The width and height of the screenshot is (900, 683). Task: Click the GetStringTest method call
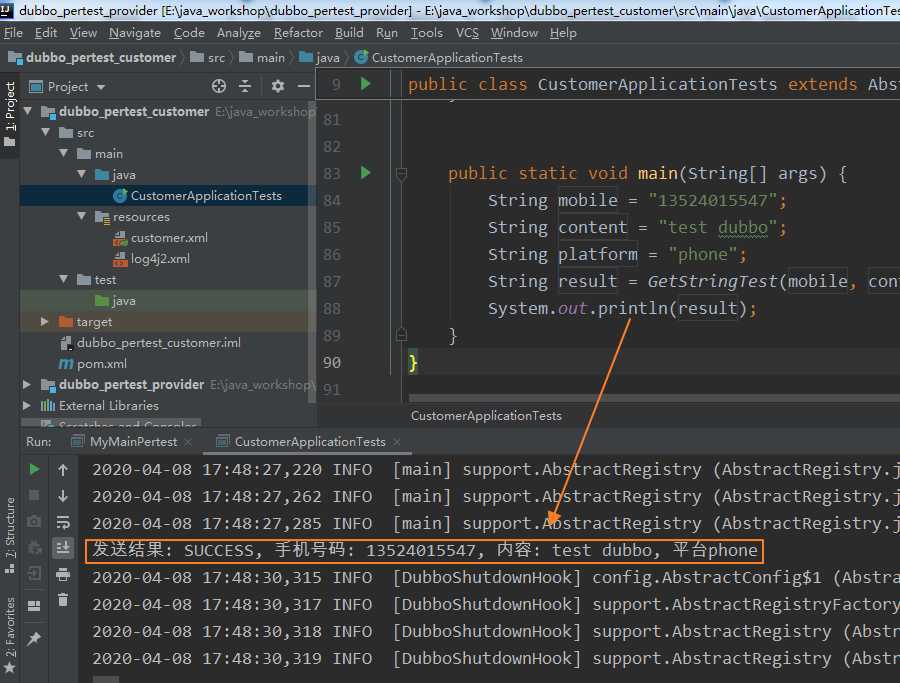(x=712, y=281)
